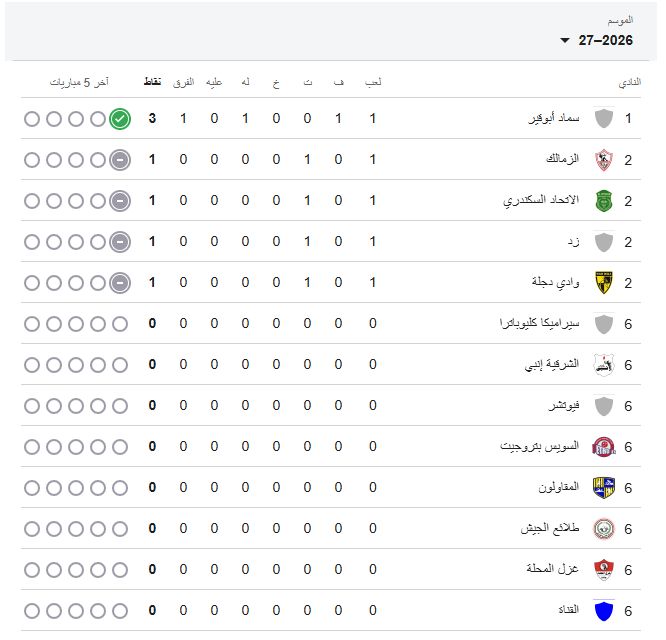Click the blue shield El Qanah icon
666x640 pixels.
pos(604,611)
